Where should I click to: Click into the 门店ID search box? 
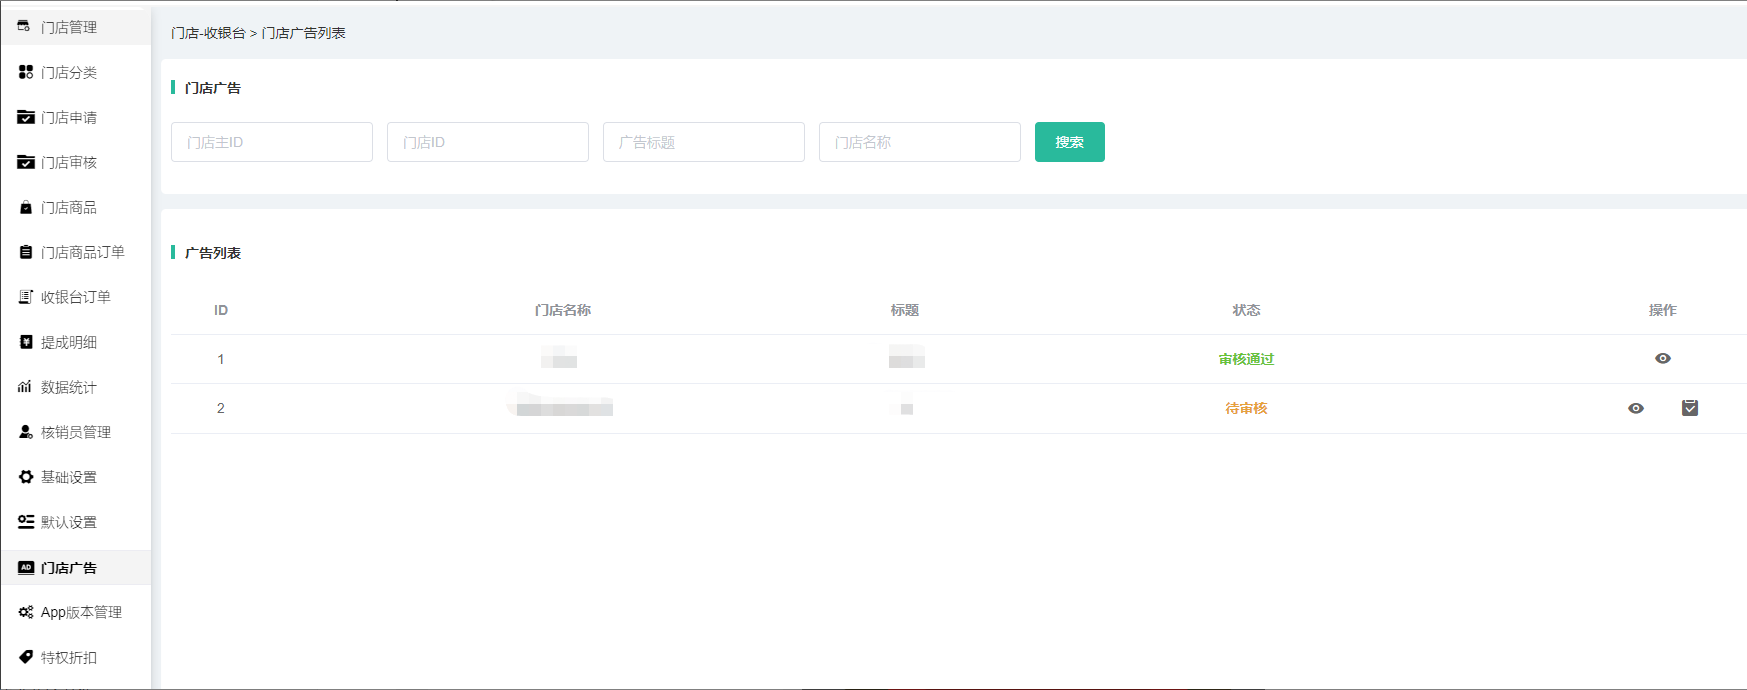pyautogui.click(x=488, y=142)
